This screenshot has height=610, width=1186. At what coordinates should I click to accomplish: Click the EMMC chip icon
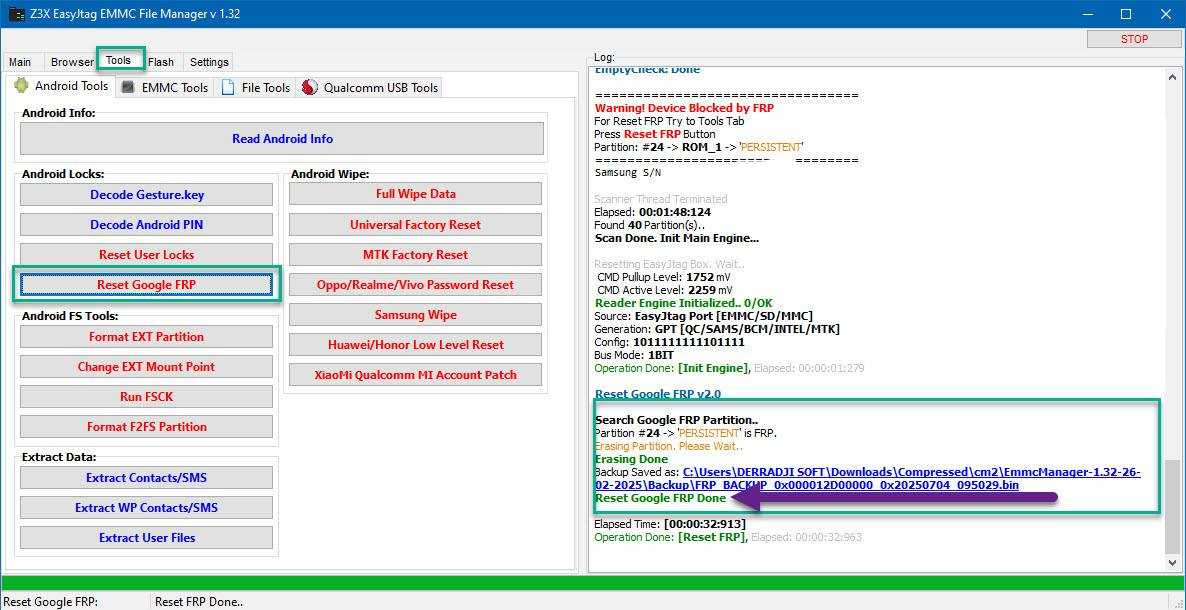[128, 87]
